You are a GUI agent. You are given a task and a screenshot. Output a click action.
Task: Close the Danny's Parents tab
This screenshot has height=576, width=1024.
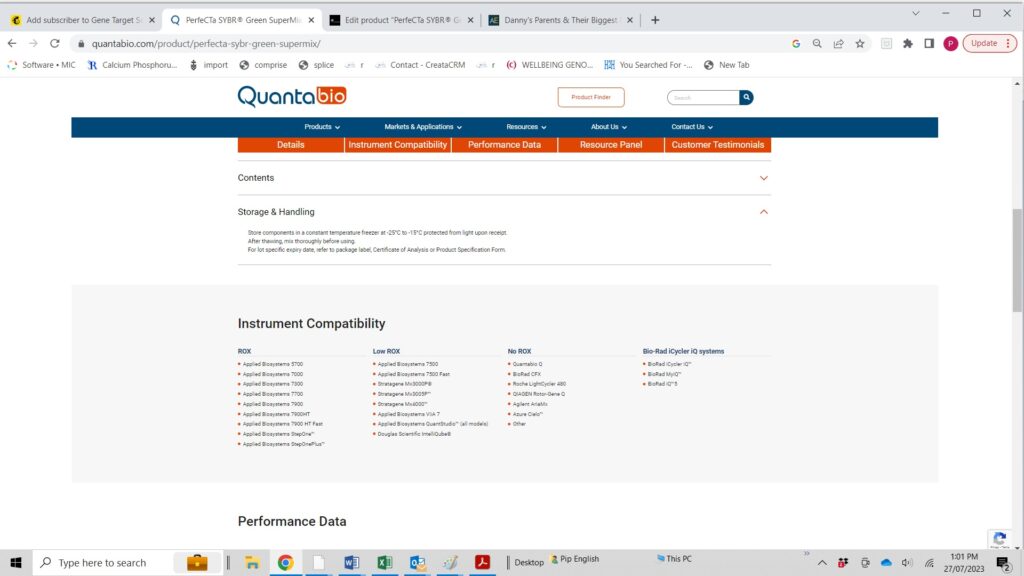pyautogui.click(x=630, y=20)
